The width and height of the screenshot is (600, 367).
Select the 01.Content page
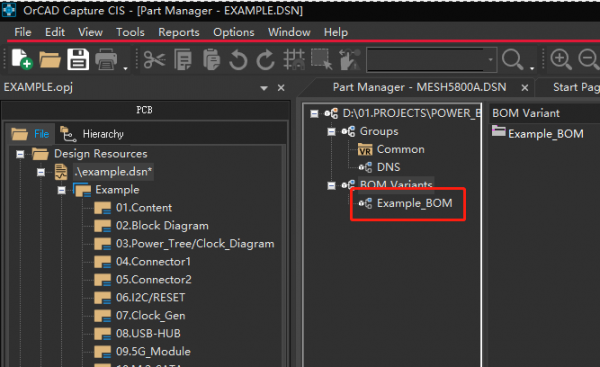tap(144, 208)
